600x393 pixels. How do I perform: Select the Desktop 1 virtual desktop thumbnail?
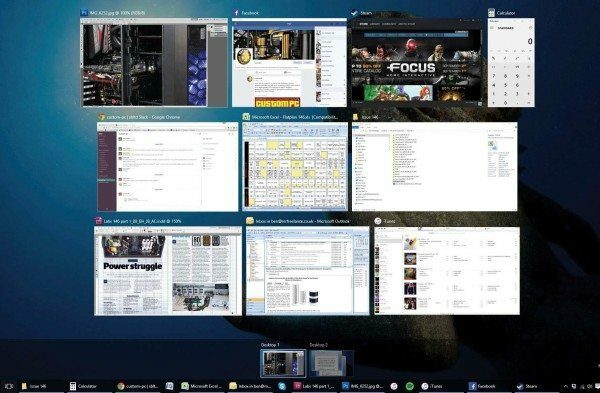point(283,364)
